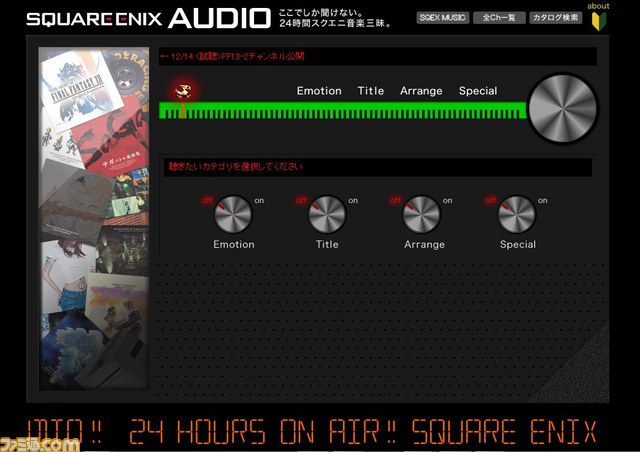Click the SQUARE ENIX AUDIO logo
Screen dimensions: 640x452
(148, 19)
